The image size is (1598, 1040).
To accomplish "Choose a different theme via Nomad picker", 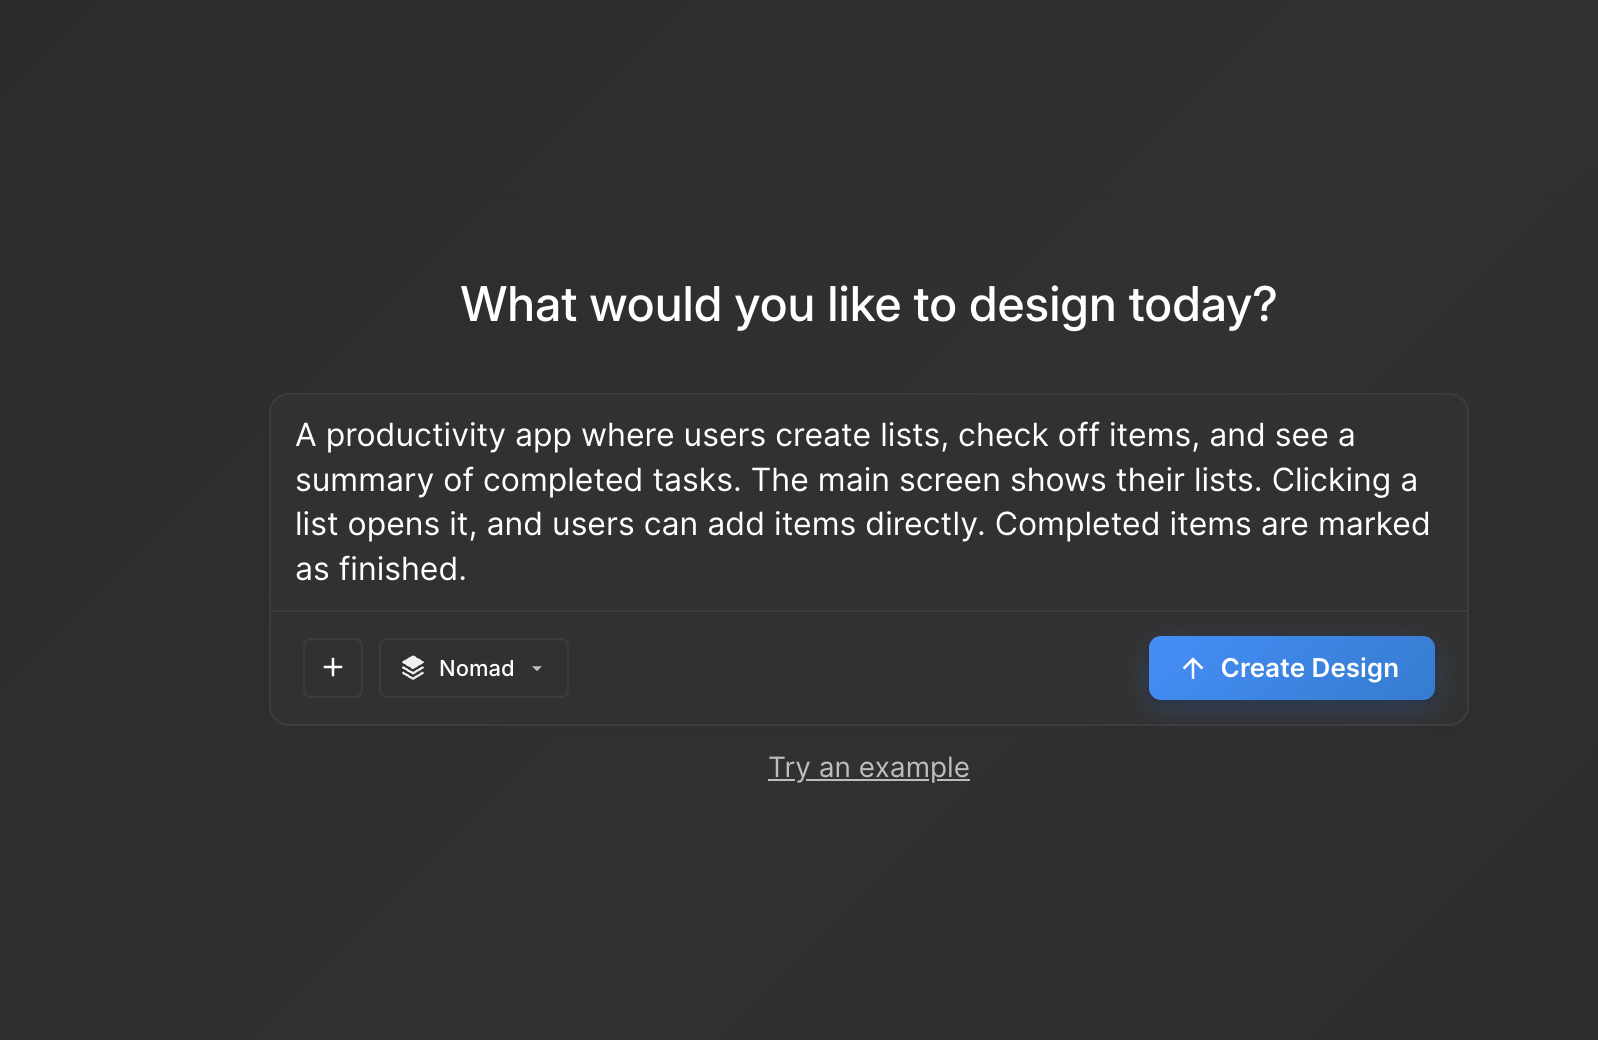I will tap(473, 668).
